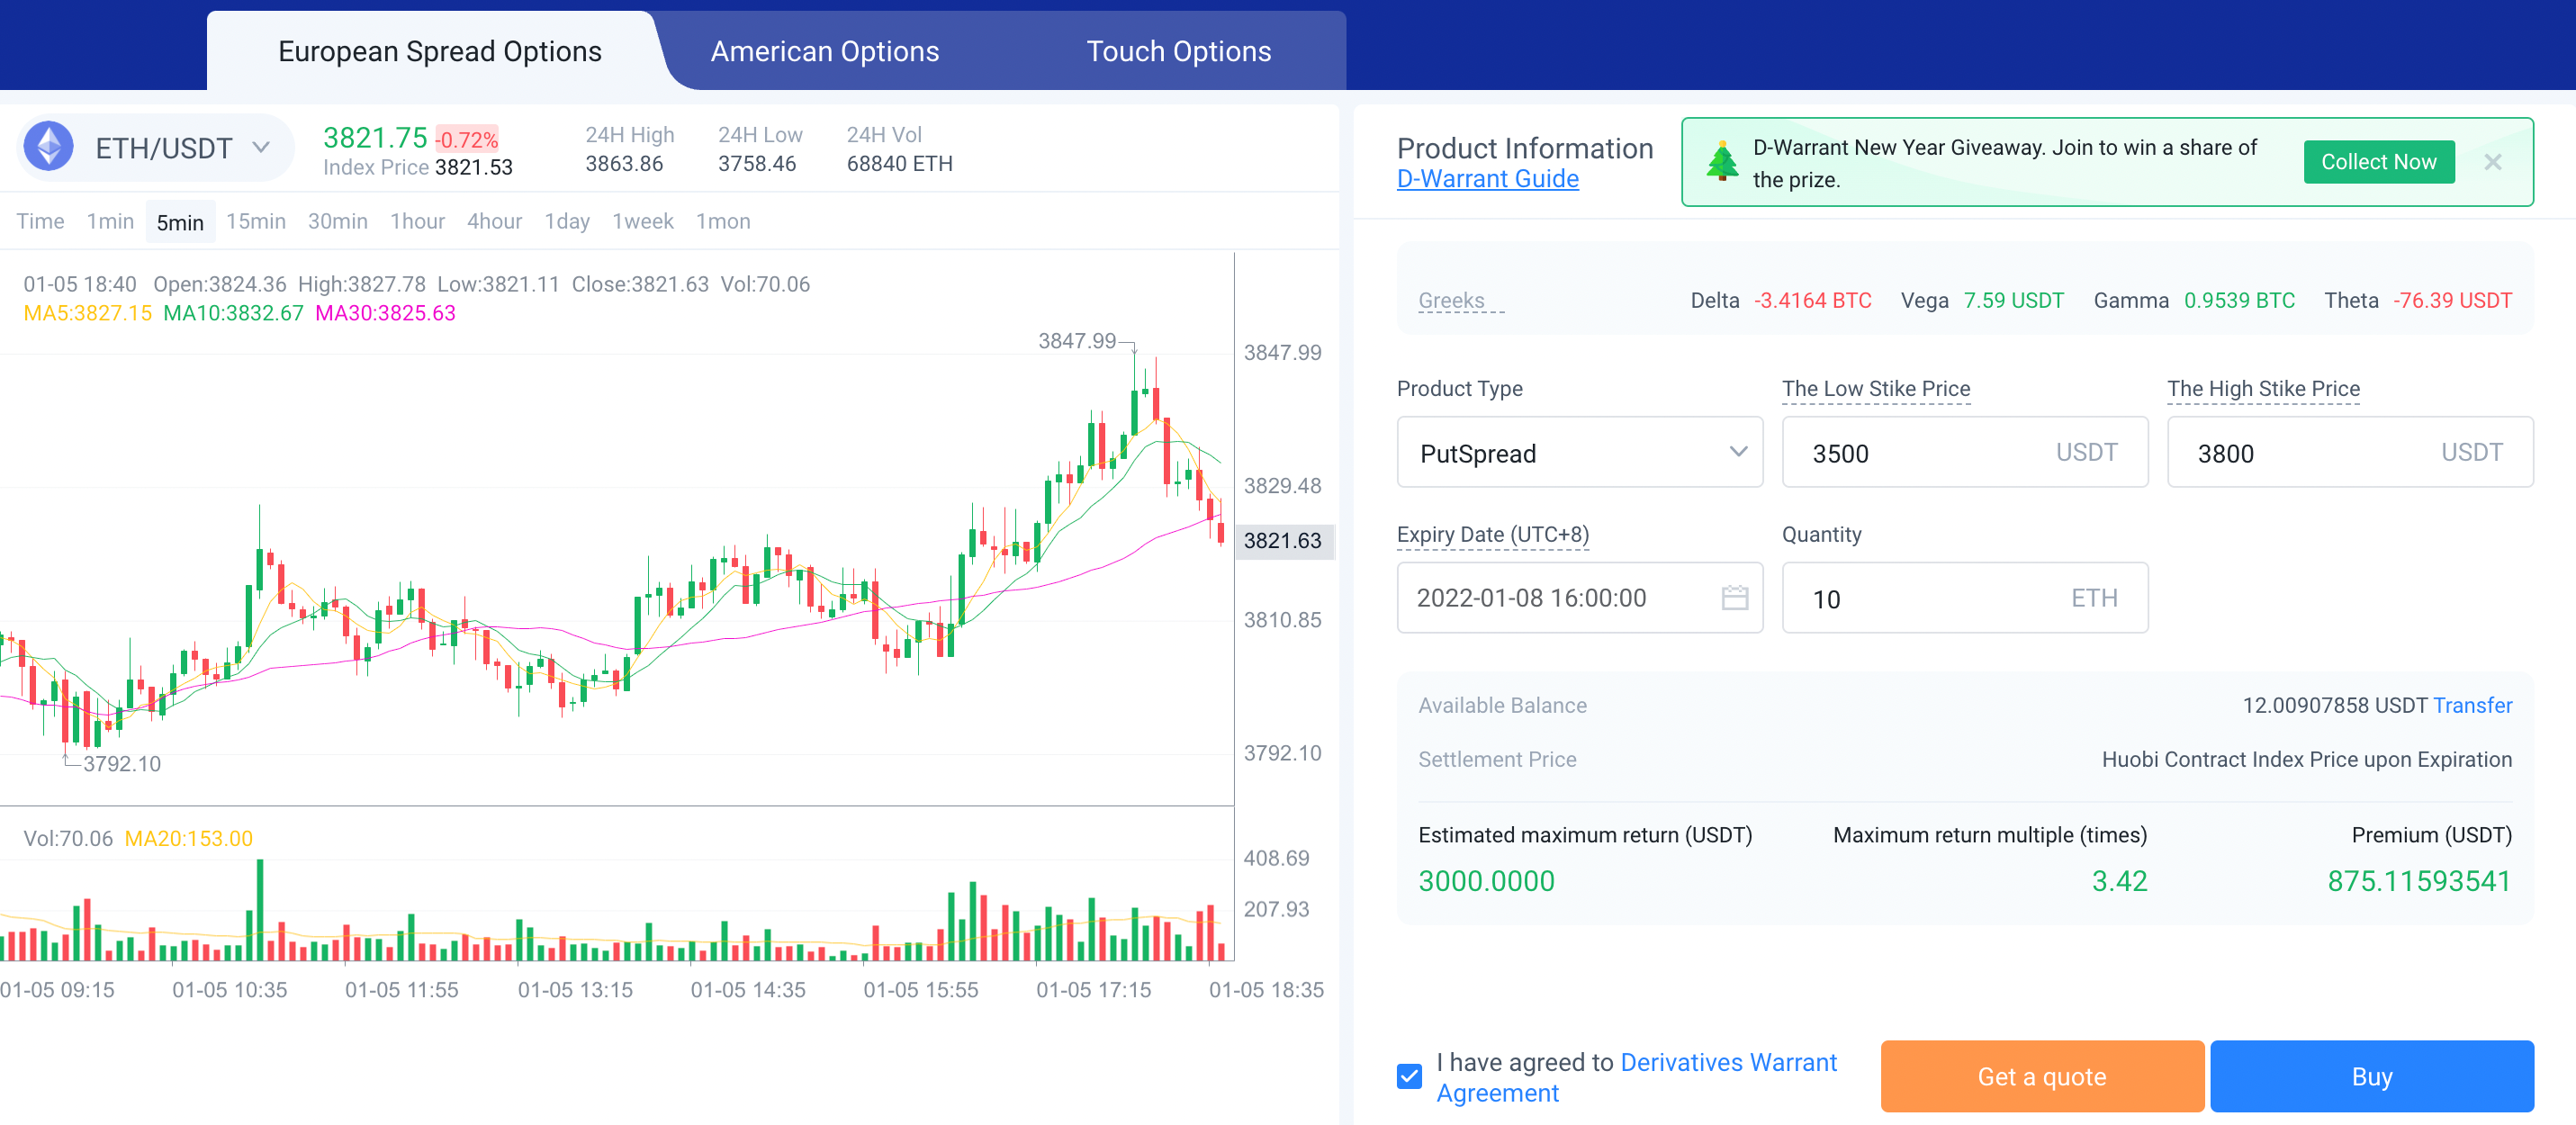The width and height of the screenshot is (2576, 1125).
Task: Click the Collect Now button
Action: pos(2377,162)
